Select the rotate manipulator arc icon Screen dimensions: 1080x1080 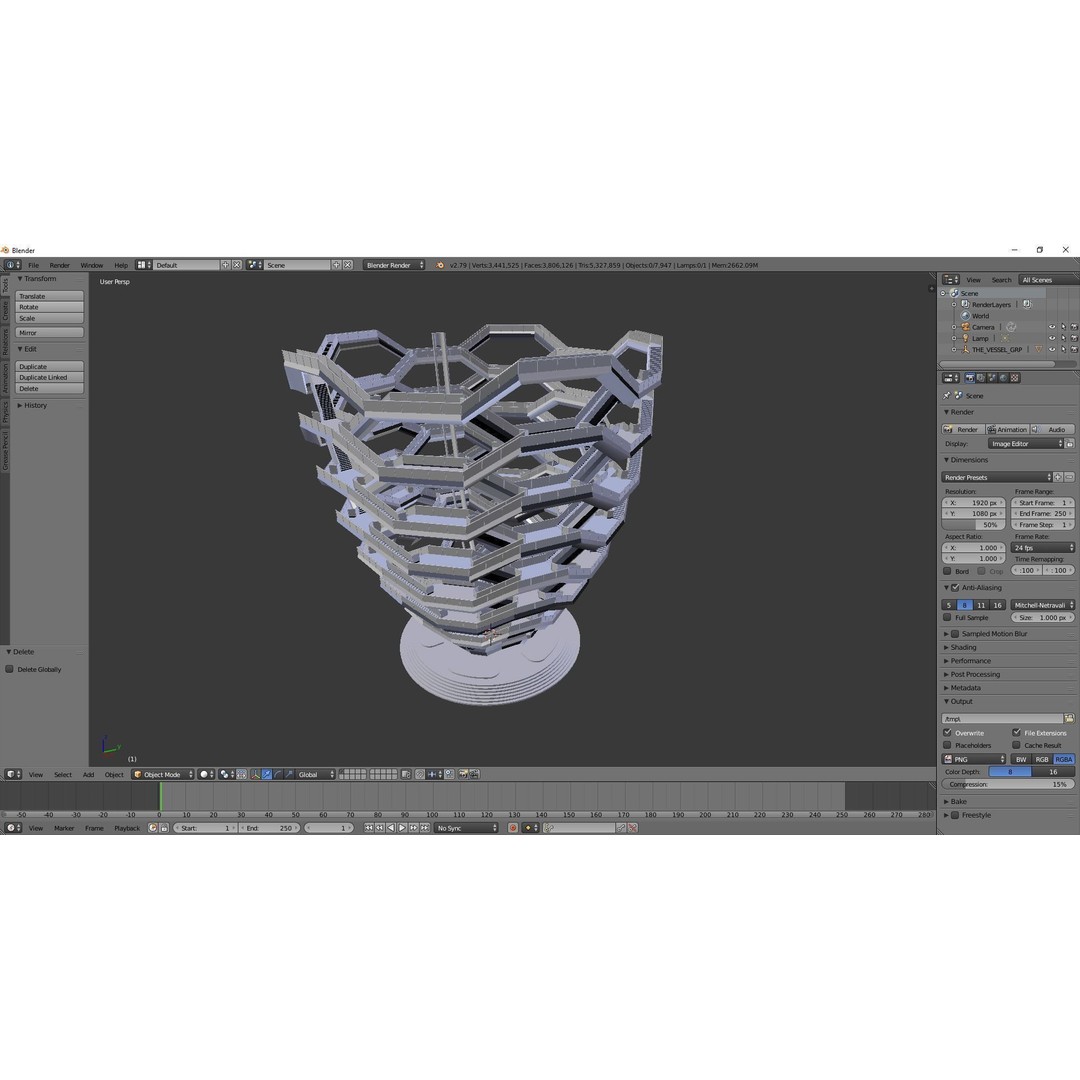[x=278, y=774]
